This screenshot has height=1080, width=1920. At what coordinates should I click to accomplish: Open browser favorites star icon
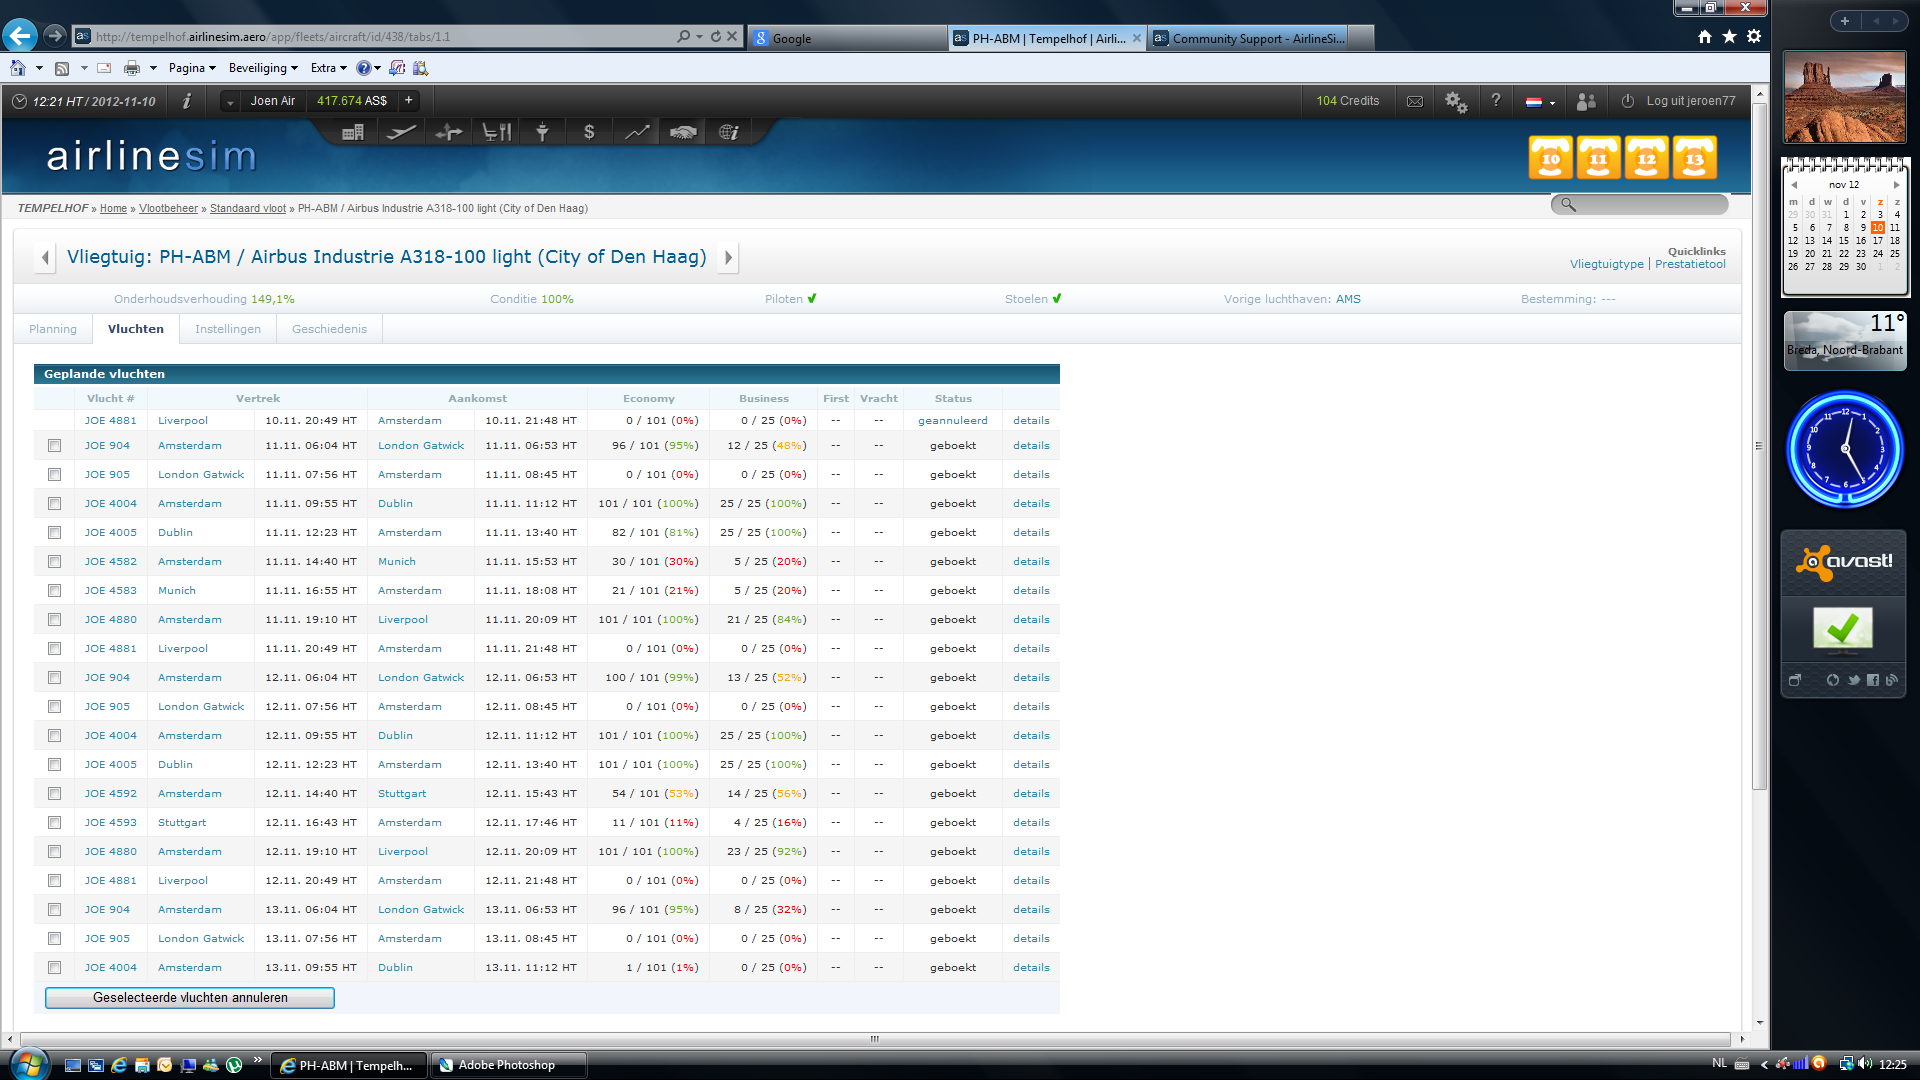(1729, 37)
